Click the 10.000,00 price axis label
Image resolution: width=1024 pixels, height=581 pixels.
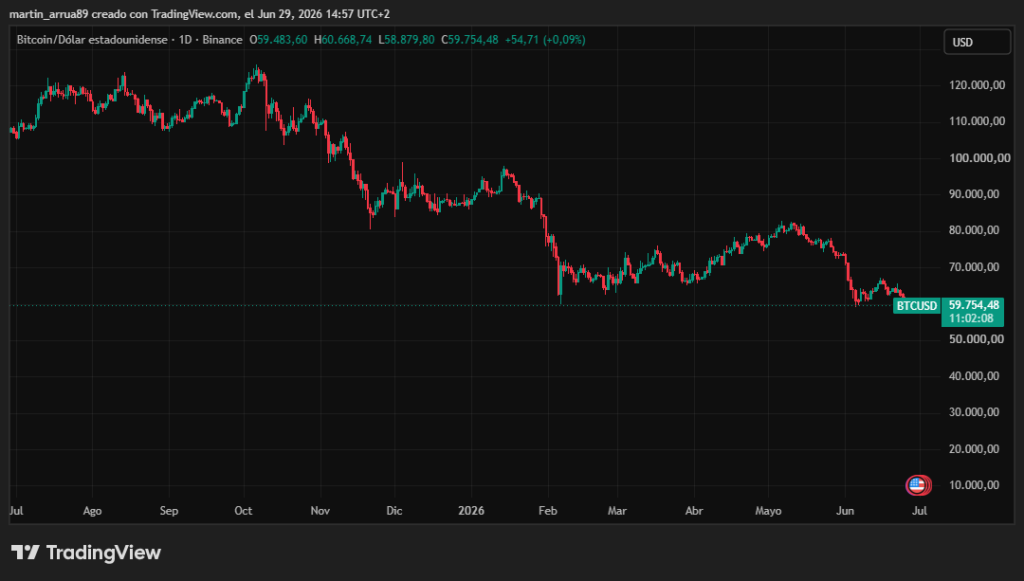[974, 485]
